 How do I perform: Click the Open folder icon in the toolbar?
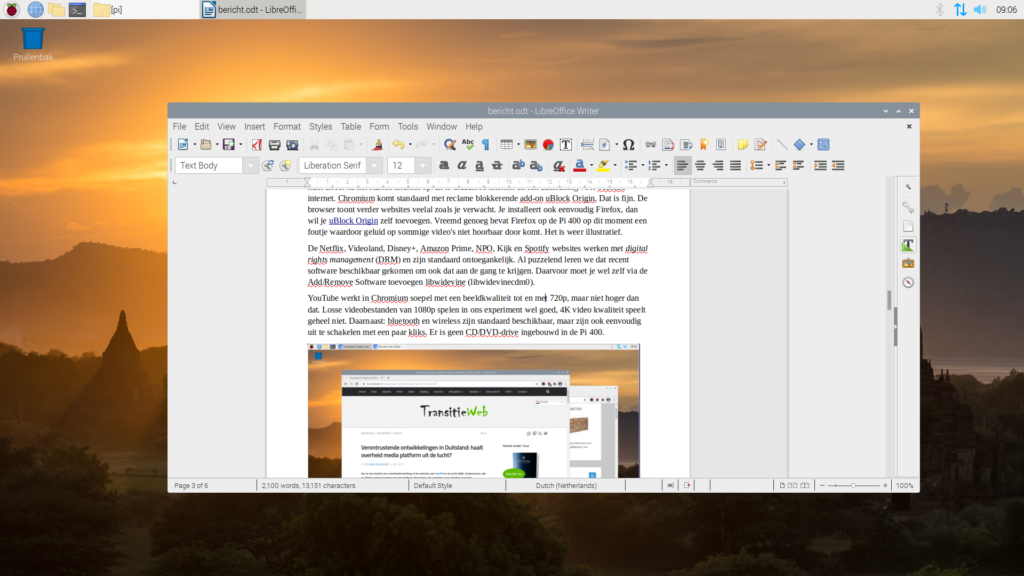[205, 144]
